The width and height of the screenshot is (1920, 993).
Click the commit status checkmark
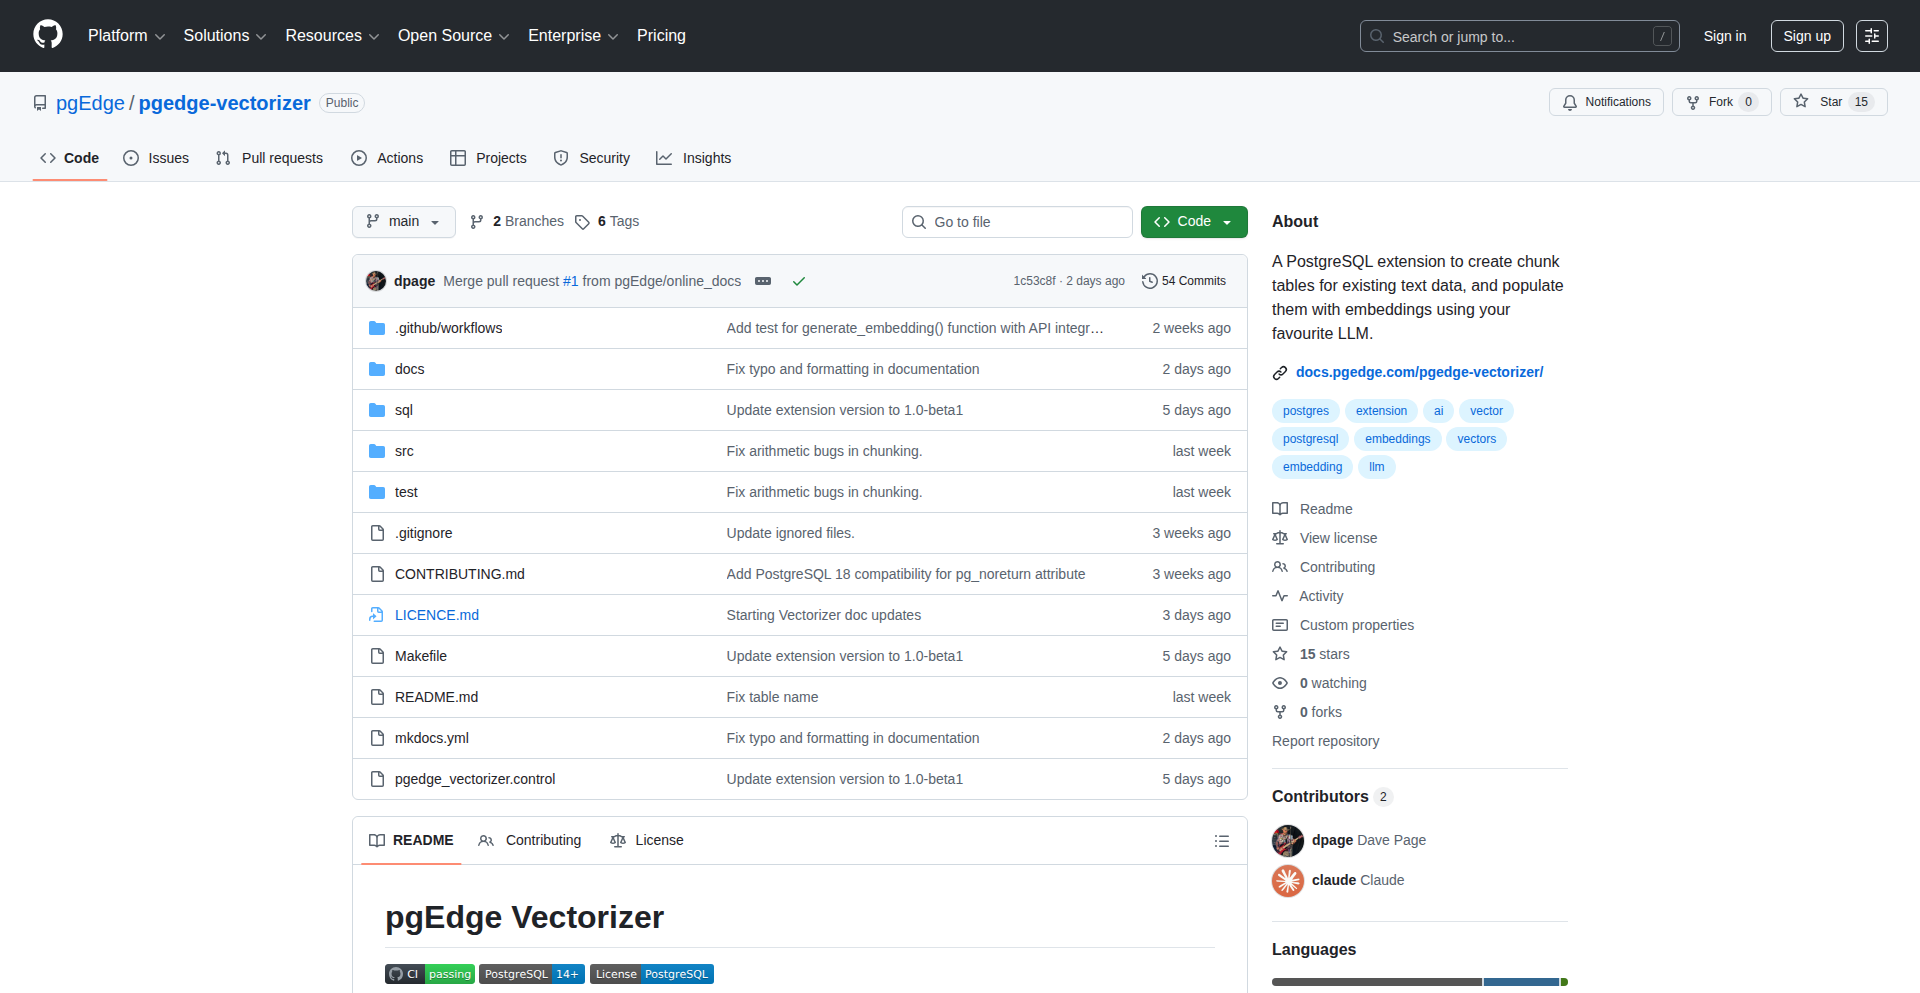[798, 281]
